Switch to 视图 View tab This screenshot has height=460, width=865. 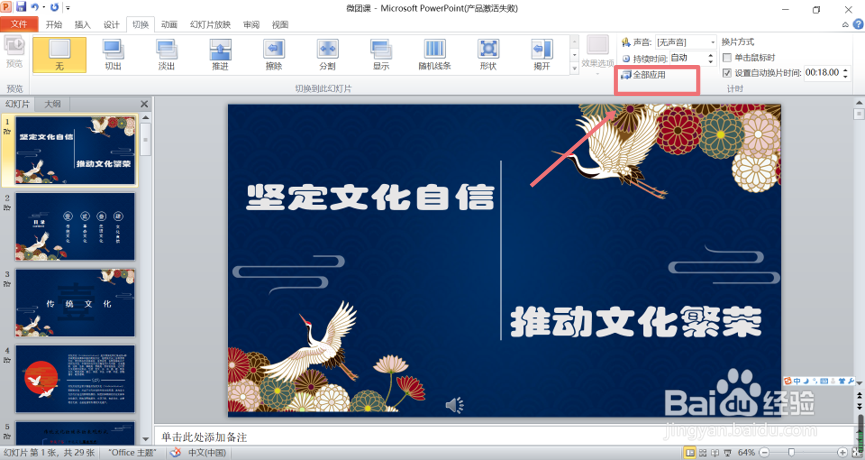point(280,25)
